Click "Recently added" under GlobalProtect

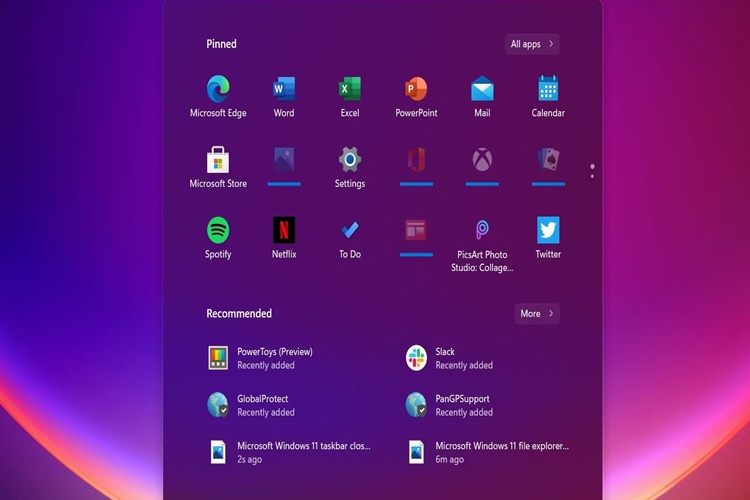pyautogui.click(x=266, y=412)
